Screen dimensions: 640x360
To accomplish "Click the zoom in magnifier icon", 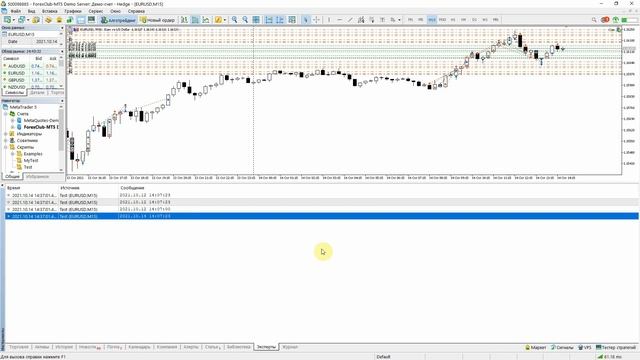I will click(234, 20).
